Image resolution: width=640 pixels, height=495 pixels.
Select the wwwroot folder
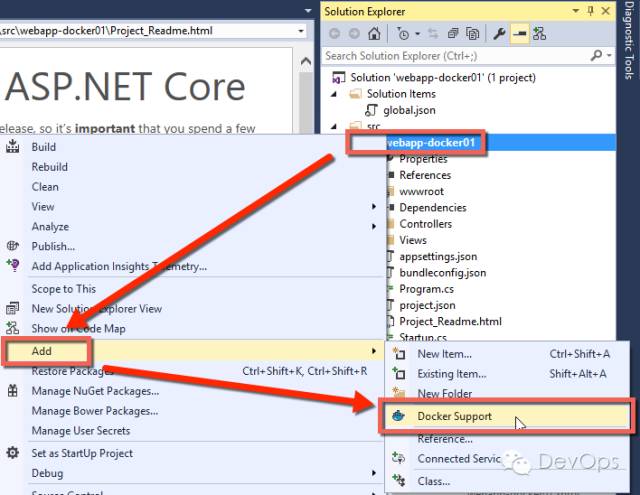(421, 191)
